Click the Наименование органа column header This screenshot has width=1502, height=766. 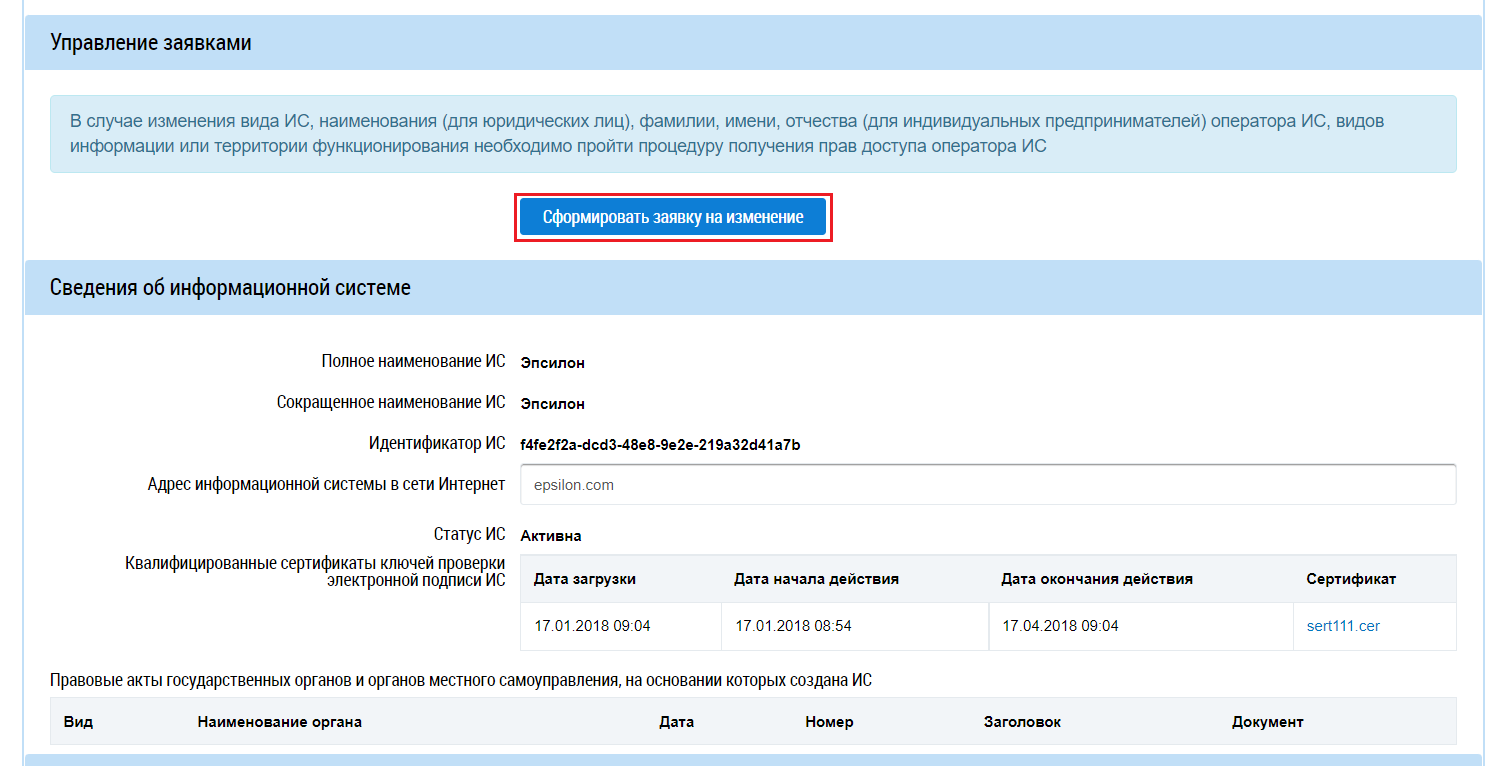click(x=280, y=722)
